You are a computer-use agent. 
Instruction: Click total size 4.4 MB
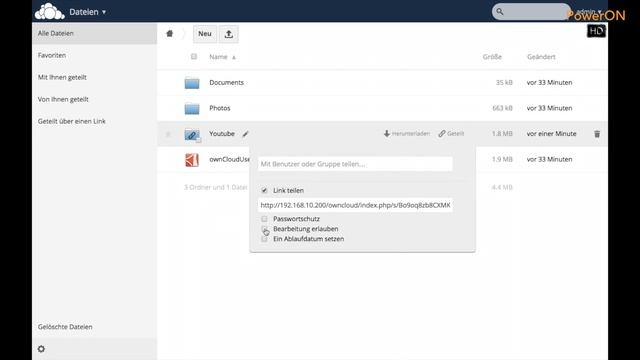click(x=502, y=187)
